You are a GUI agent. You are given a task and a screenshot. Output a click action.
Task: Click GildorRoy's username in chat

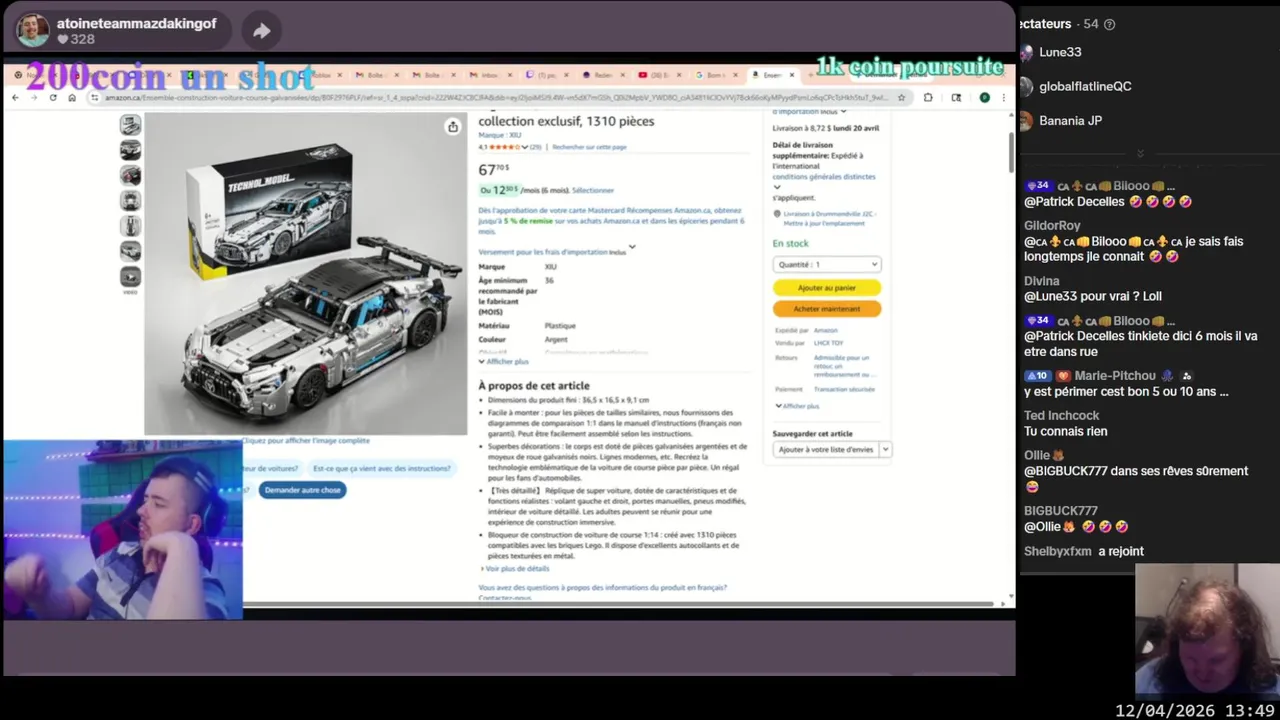1052,226
